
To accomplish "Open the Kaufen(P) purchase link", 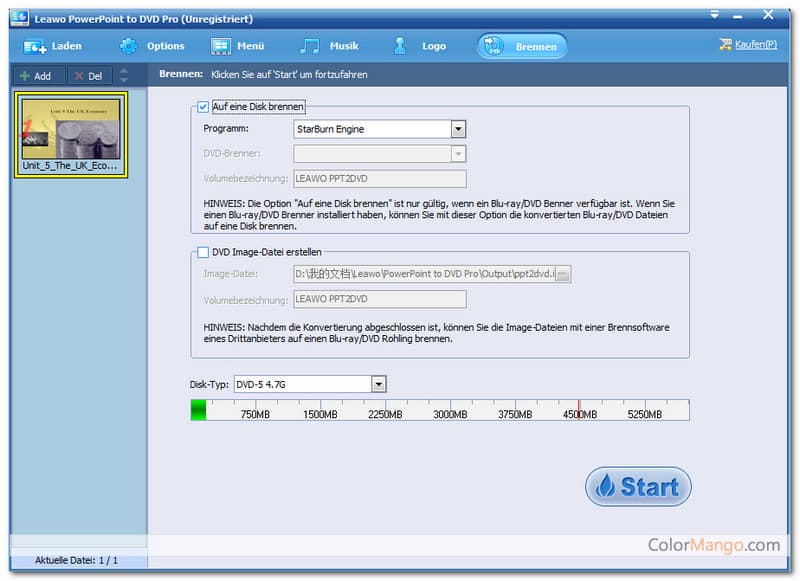I will point(756,44).
